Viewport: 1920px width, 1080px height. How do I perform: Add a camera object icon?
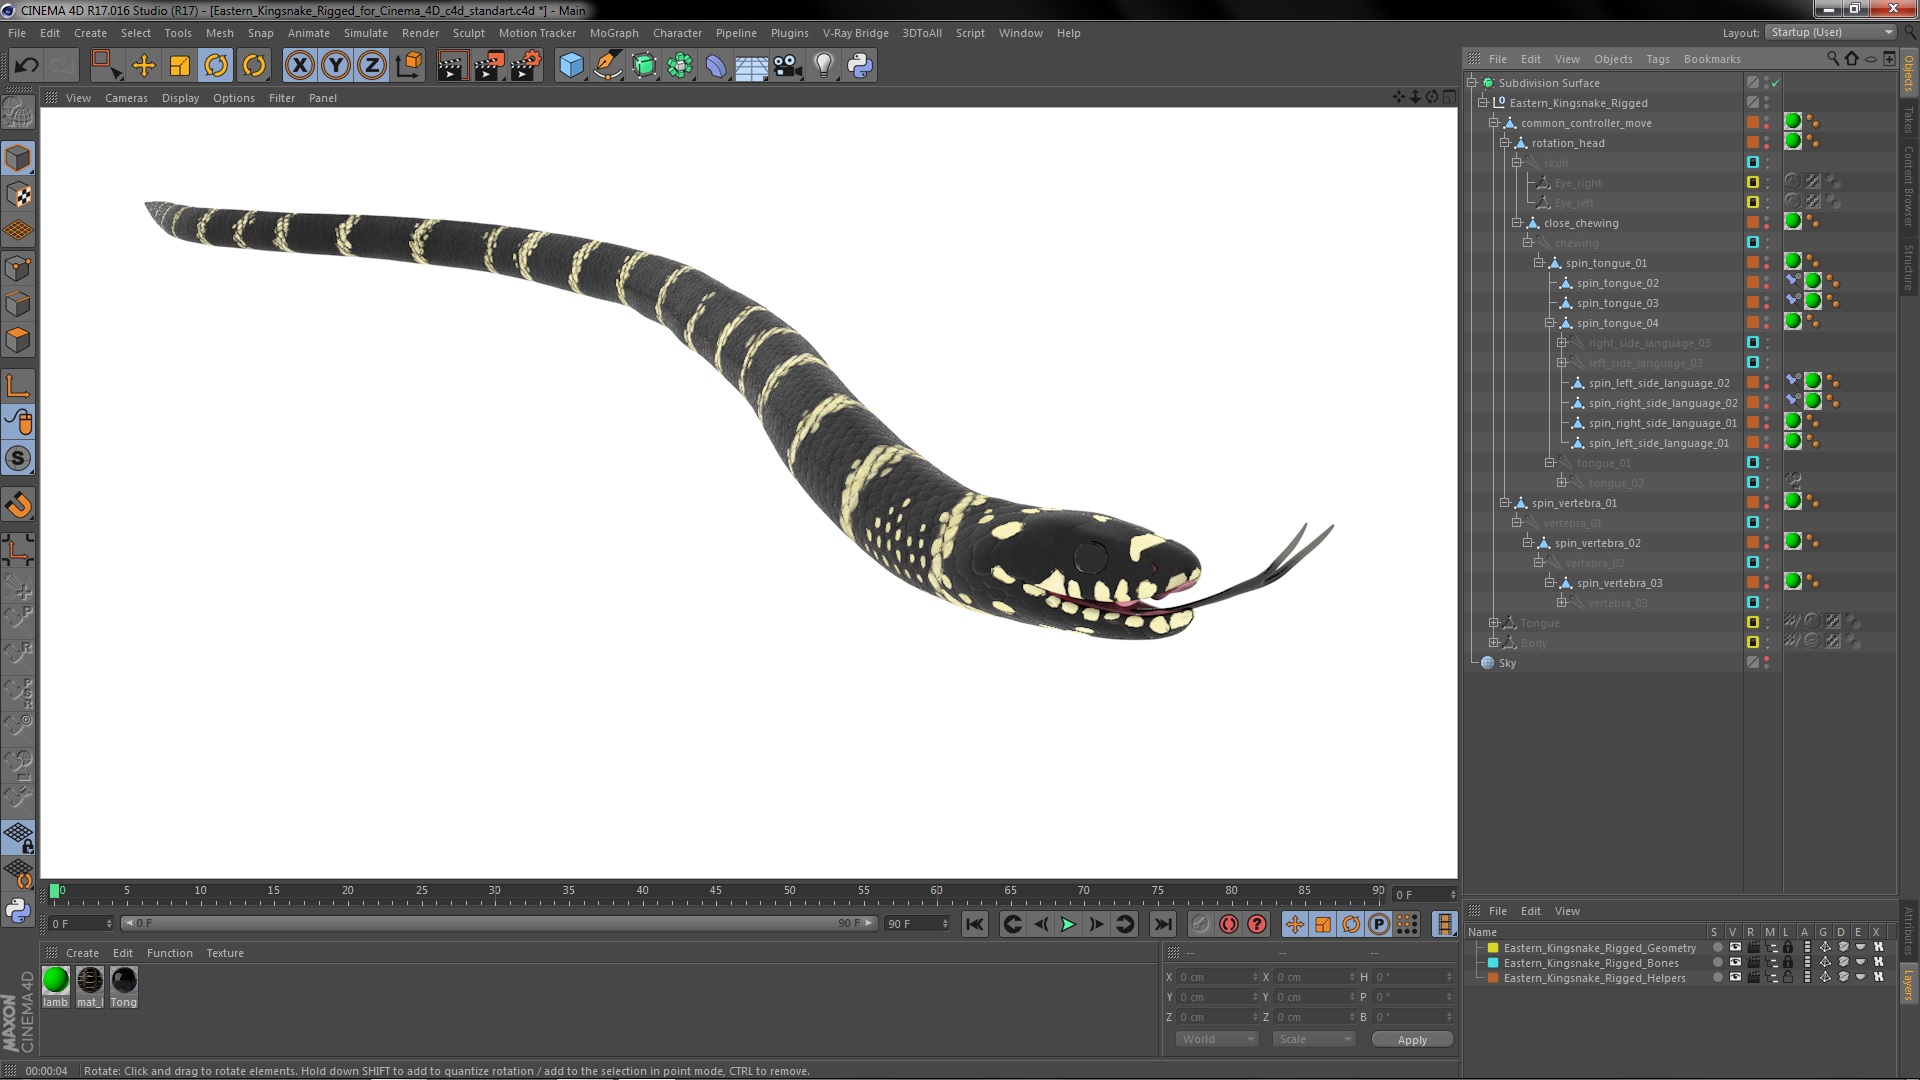click(x=787, y=66)
